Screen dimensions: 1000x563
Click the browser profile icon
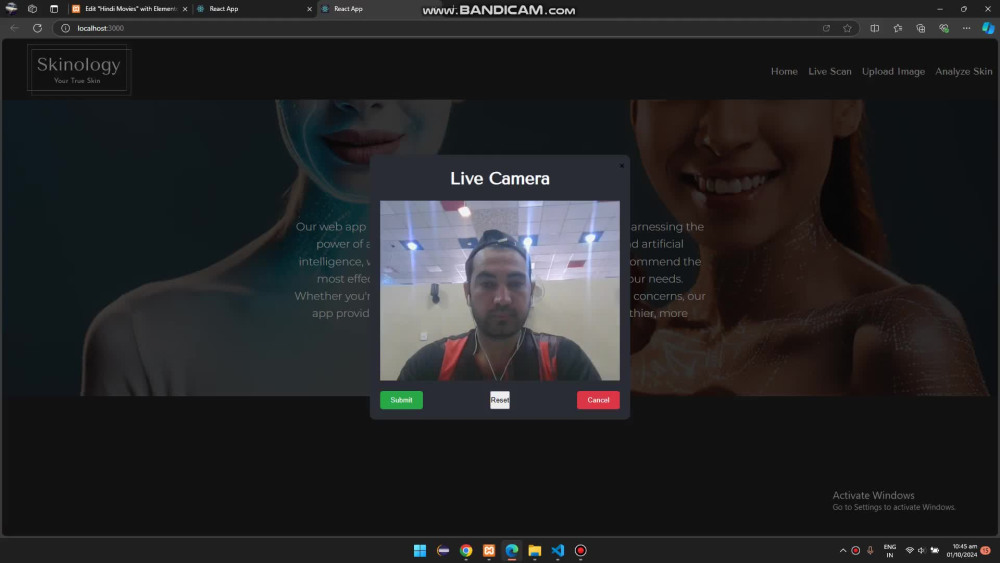click(x=11, y=8)
